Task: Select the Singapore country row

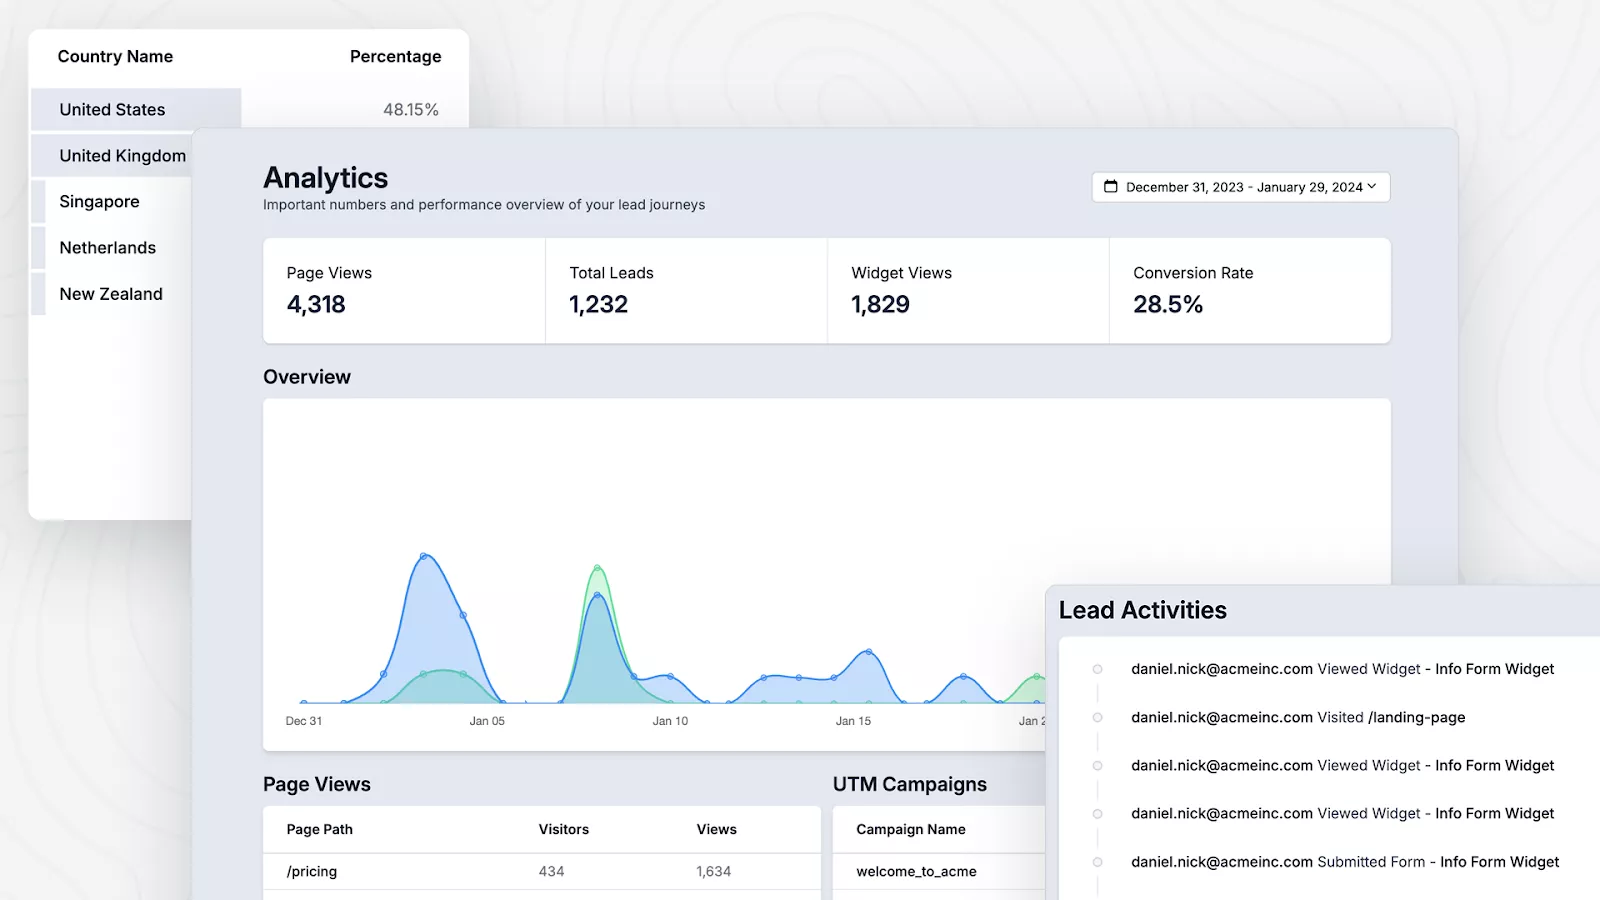Action: (99, 202)
